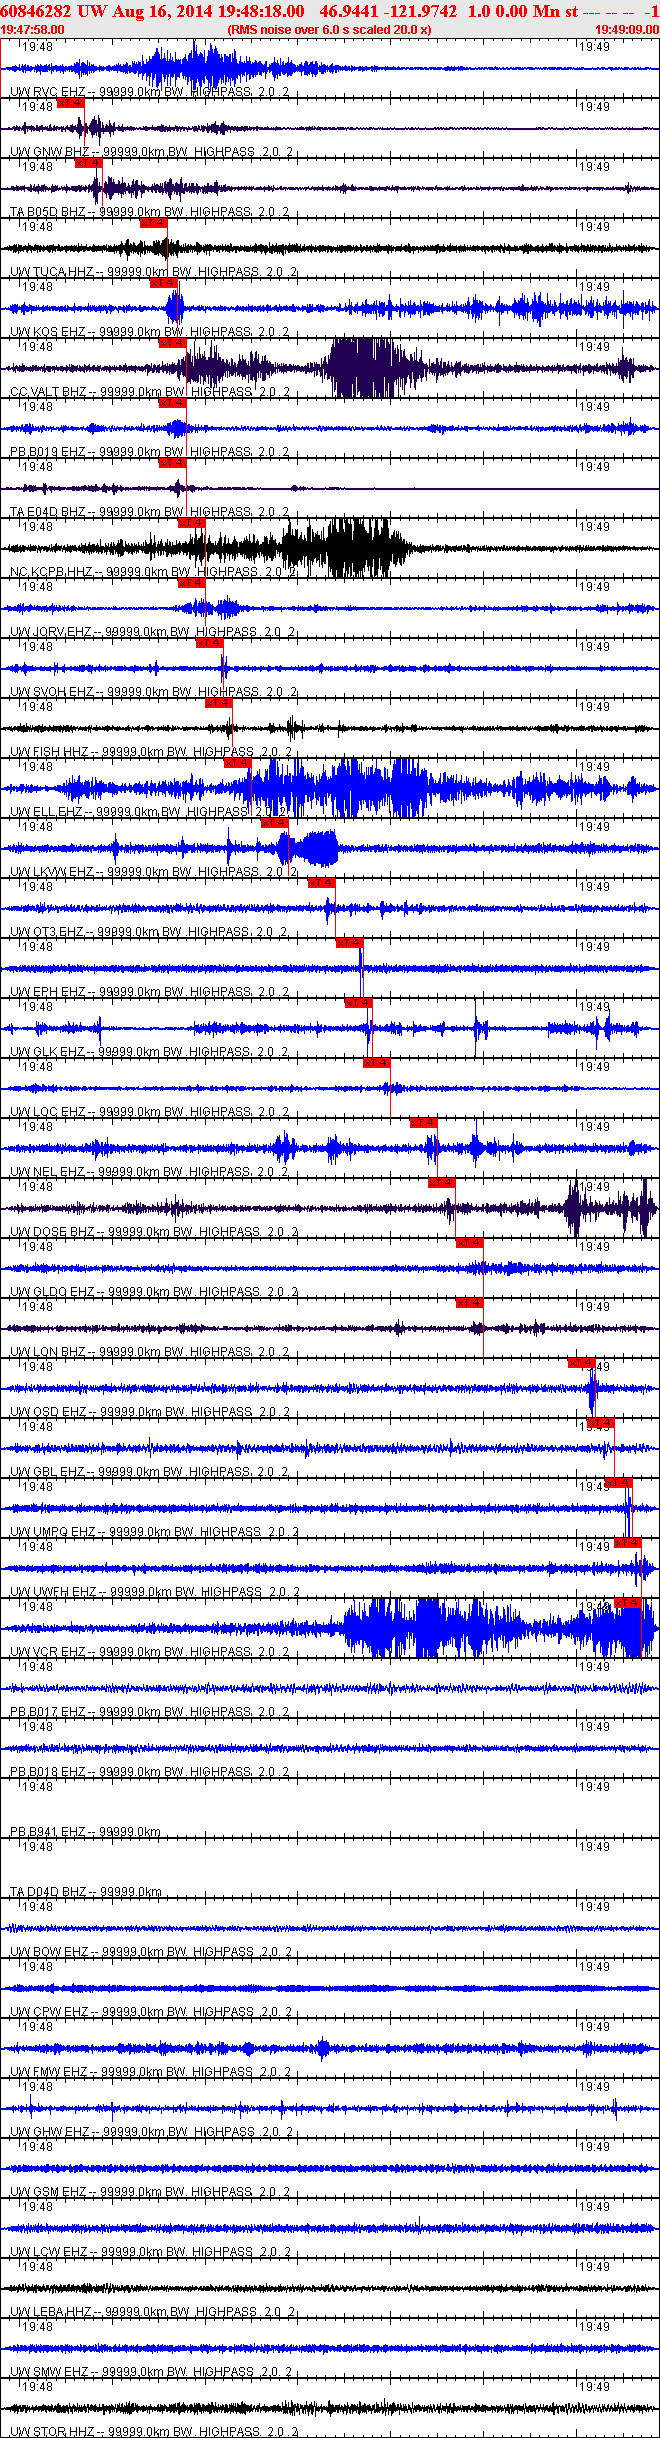
Task: Click the arrival marker on the GLDO trace
Action: pyautogui.click(x=469, y=1243)
